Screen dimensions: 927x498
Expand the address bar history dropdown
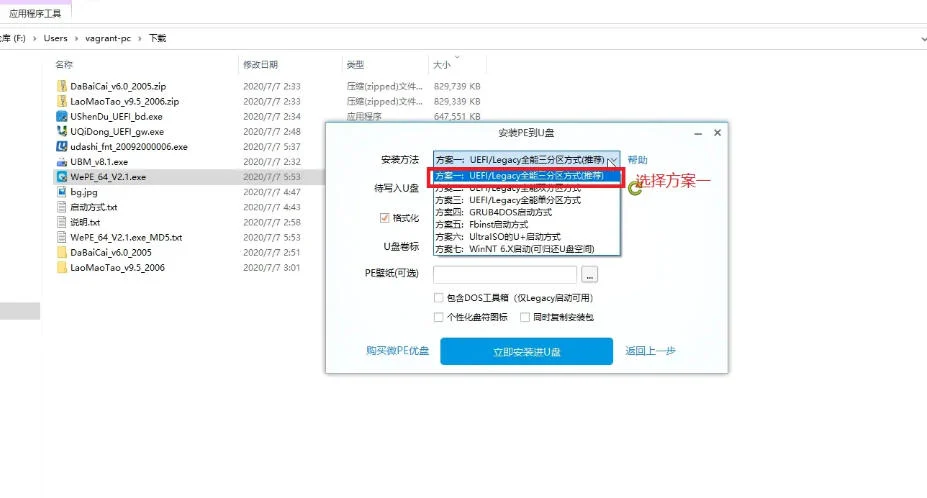point(920,38)
